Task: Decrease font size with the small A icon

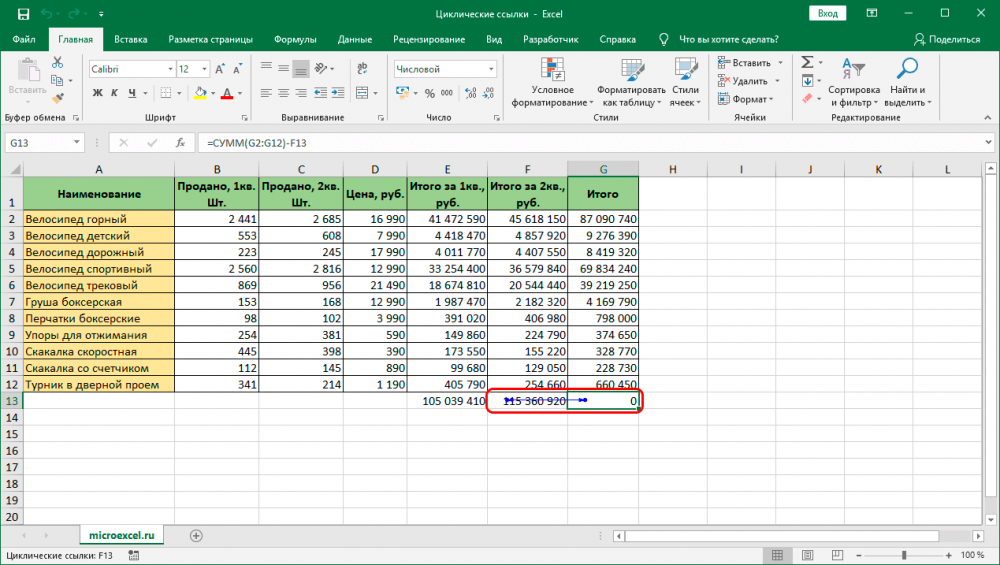Action: coord(237,69)
